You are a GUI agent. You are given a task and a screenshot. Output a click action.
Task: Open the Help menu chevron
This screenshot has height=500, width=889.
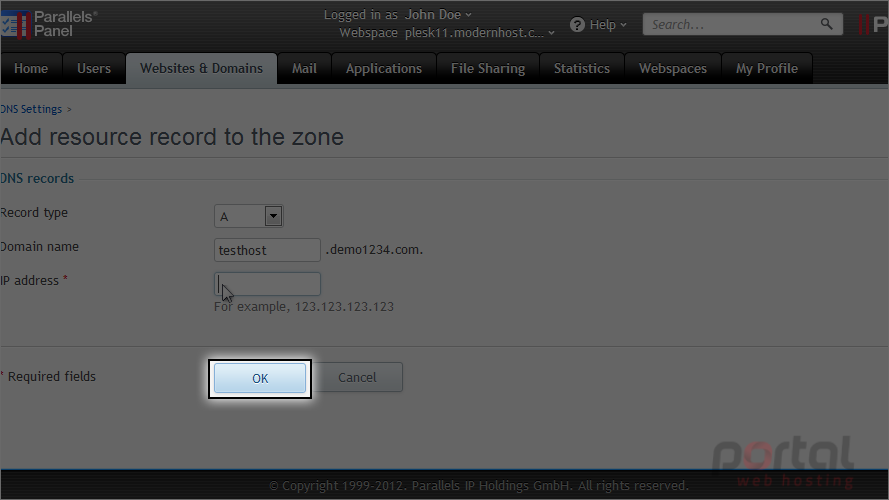623,25
